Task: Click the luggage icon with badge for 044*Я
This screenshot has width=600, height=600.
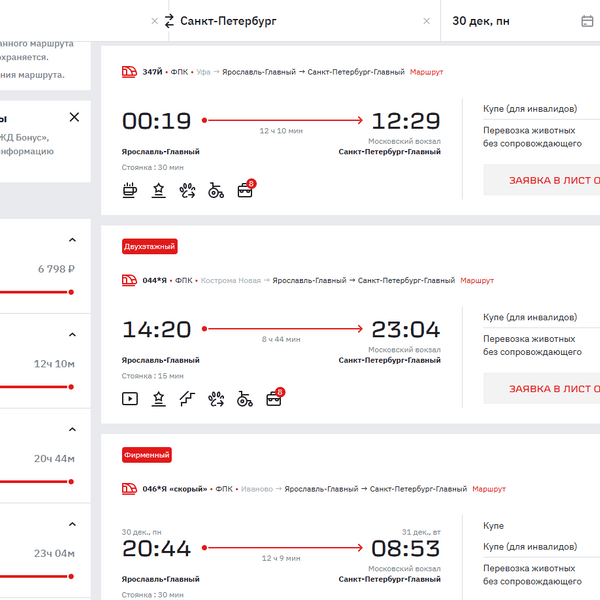Action: point(275,397)
